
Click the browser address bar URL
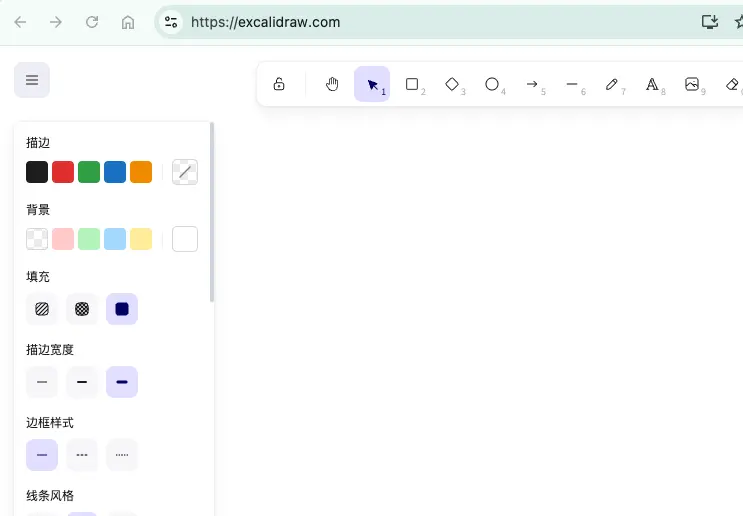point(265,22)
